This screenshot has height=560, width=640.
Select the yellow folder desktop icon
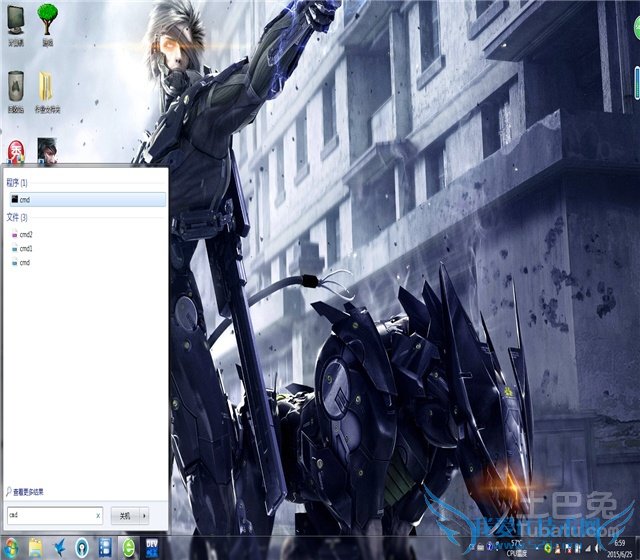tap(47, 92)
